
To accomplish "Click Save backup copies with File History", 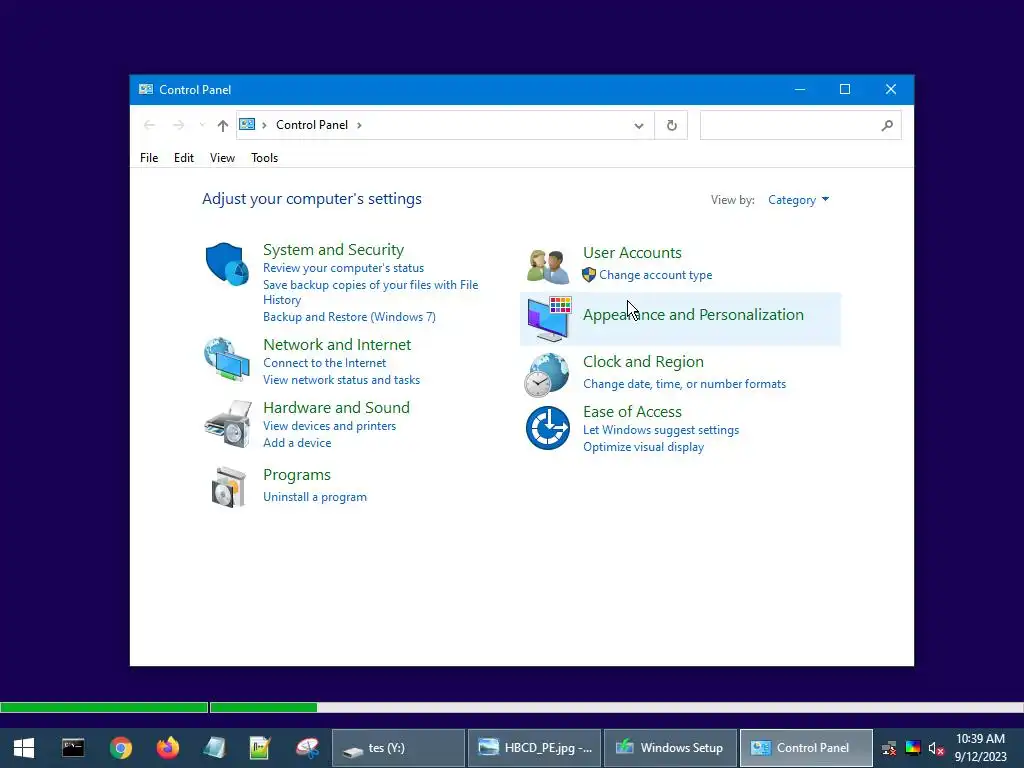I will coord(370,292).
